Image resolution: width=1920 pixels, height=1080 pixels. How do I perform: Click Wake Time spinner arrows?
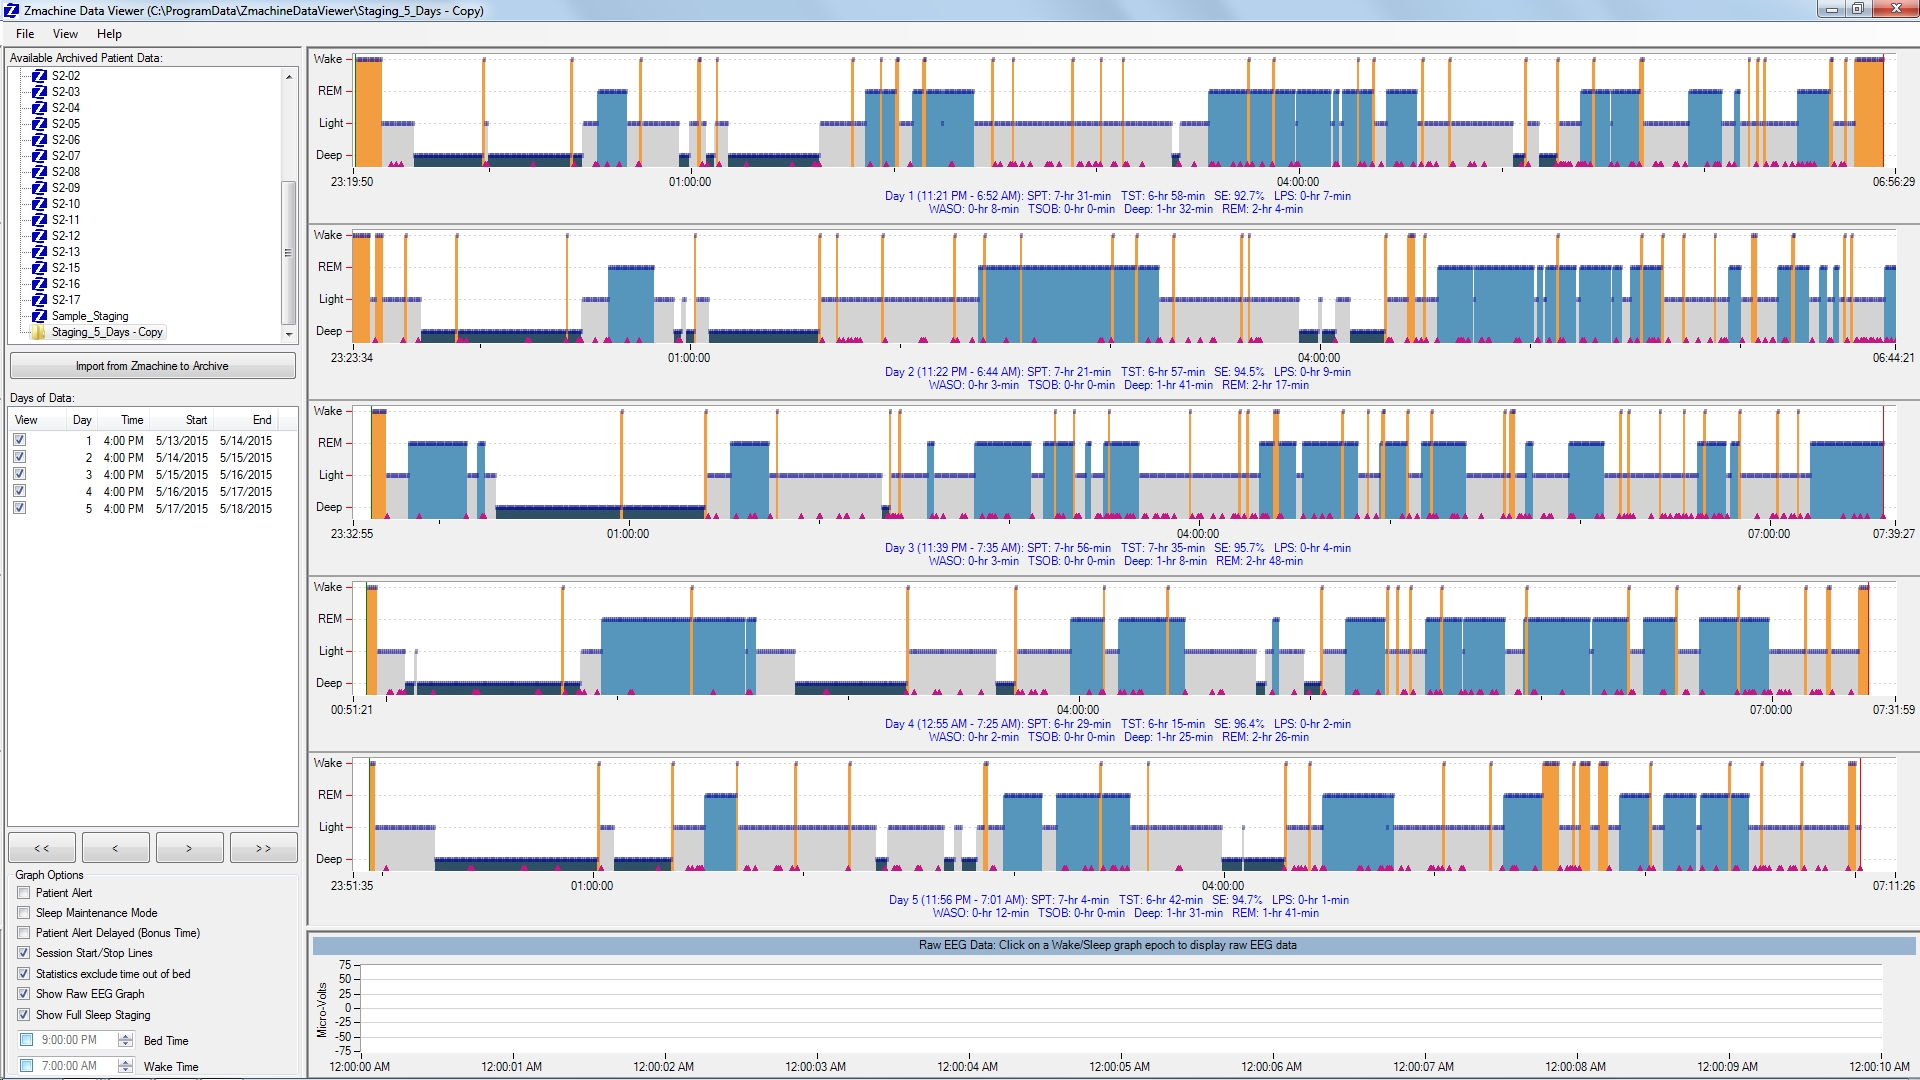(x=126, y=1066)
